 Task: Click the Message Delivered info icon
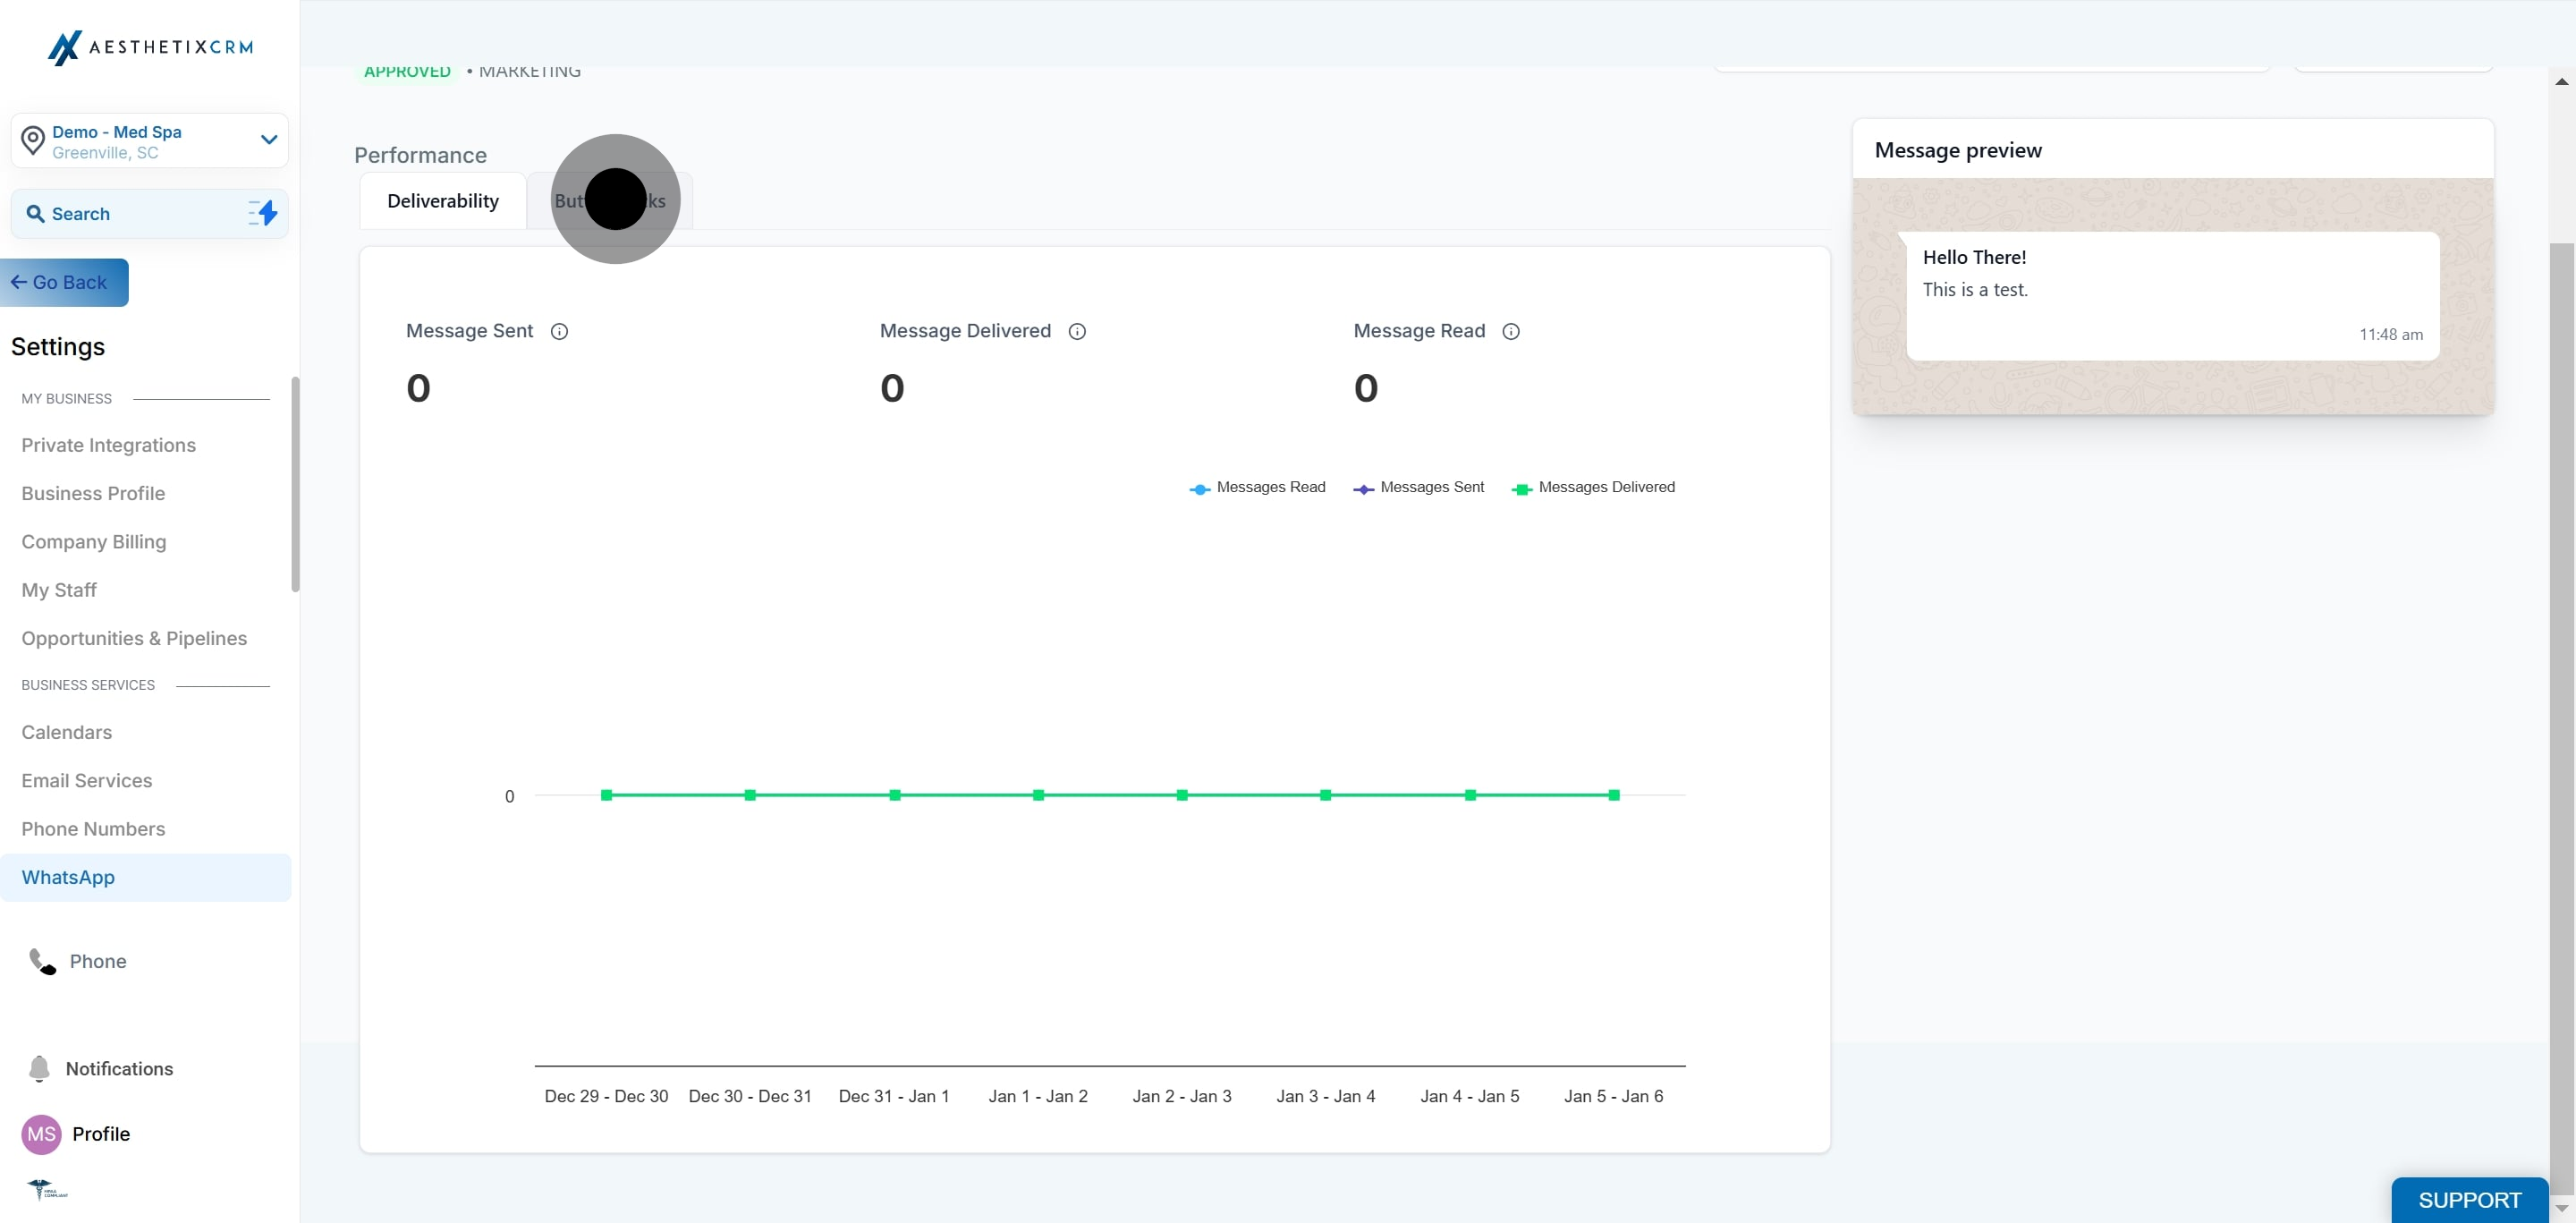[x=1077, y=331]
